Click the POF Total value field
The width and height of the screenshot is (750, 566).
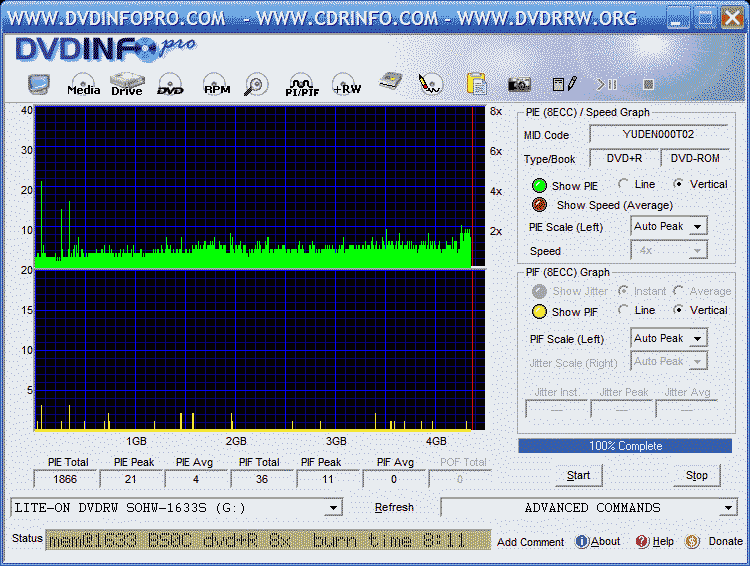(x=460, y=479)
